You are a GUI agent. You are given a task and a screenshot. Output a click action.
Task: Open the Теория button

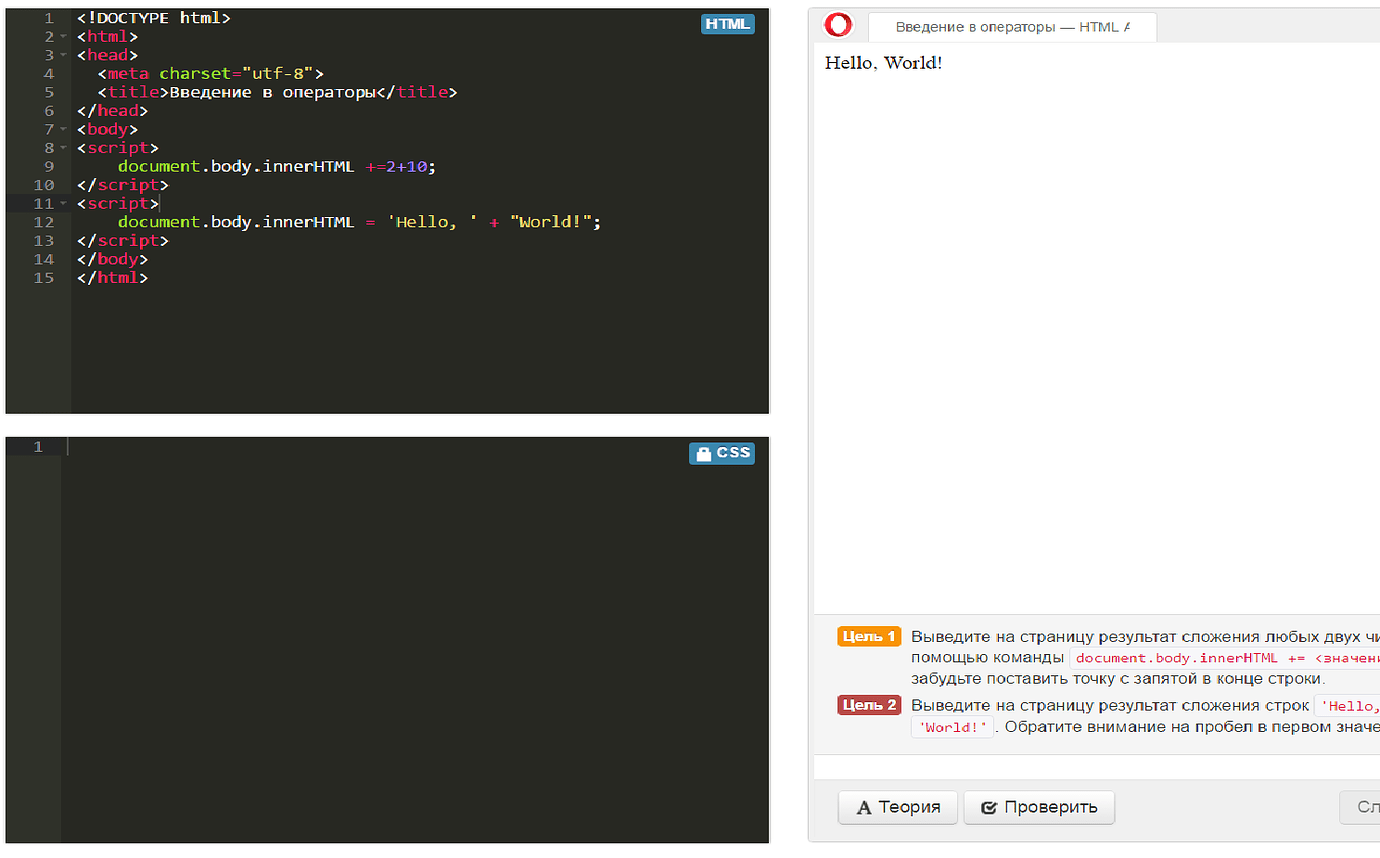(x=897, y=807)
